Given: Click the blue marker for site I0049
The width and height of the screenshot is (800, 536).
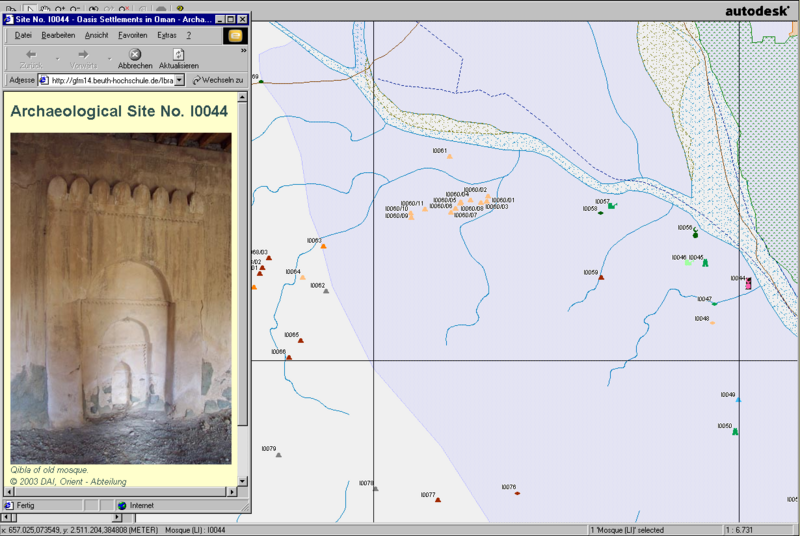Looking at the screenshot, I should click(739, 400).
